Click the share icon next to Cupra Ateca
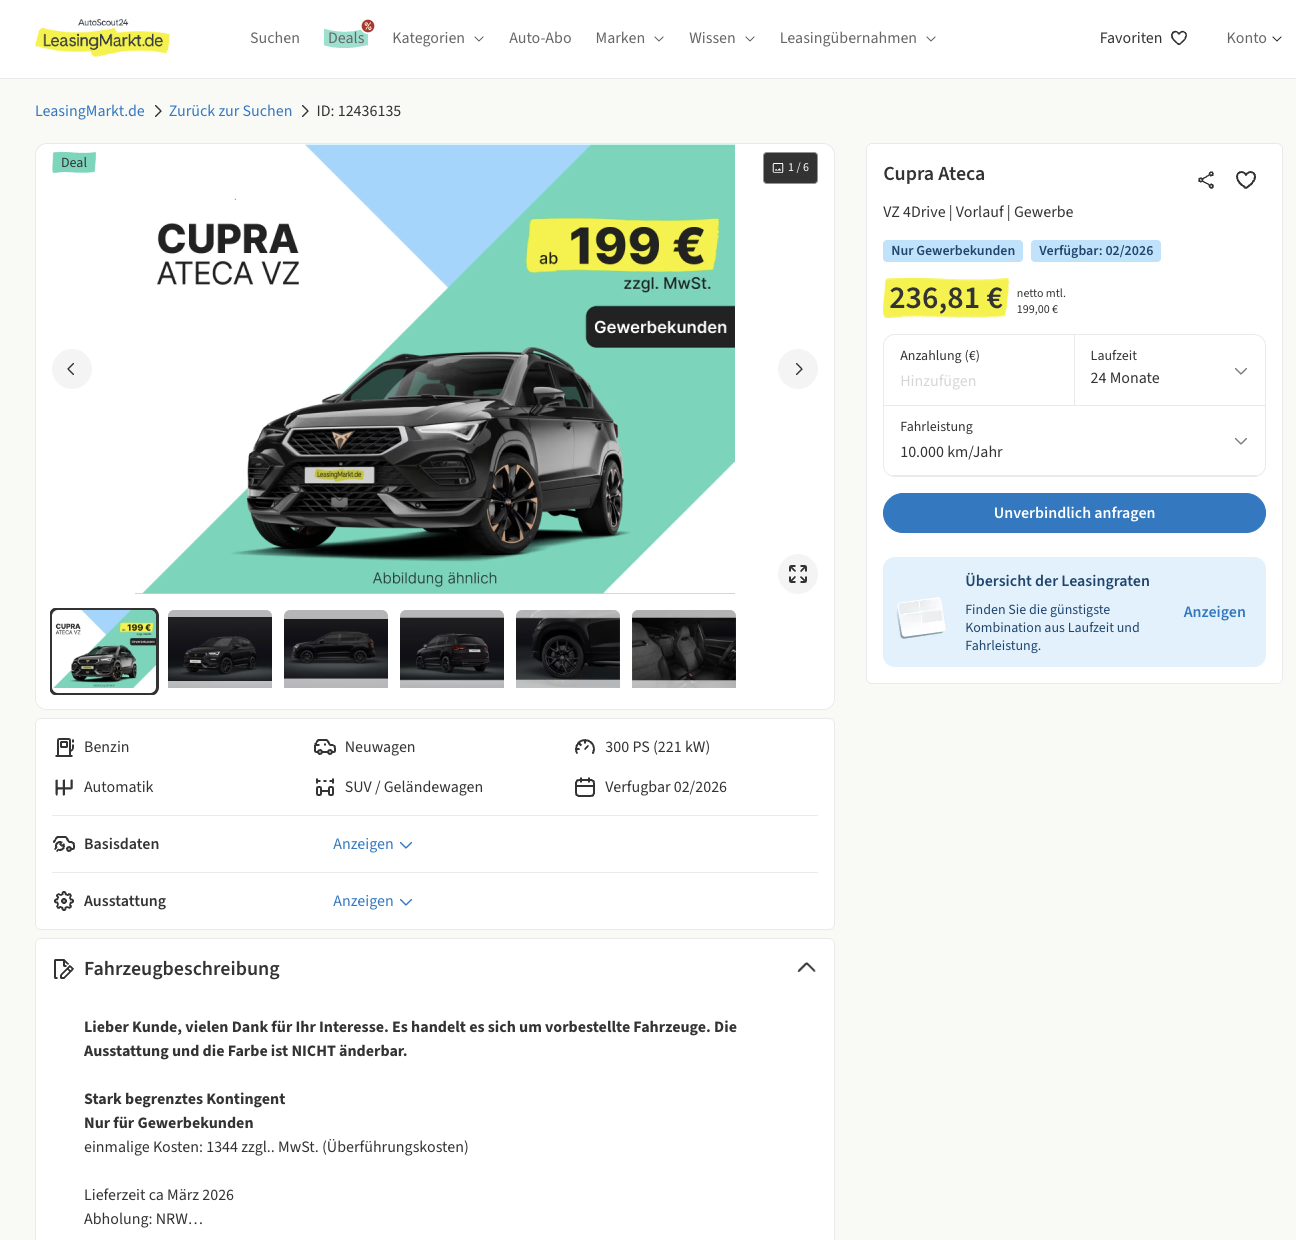 pyautogui.click(x=1206, y=180)
